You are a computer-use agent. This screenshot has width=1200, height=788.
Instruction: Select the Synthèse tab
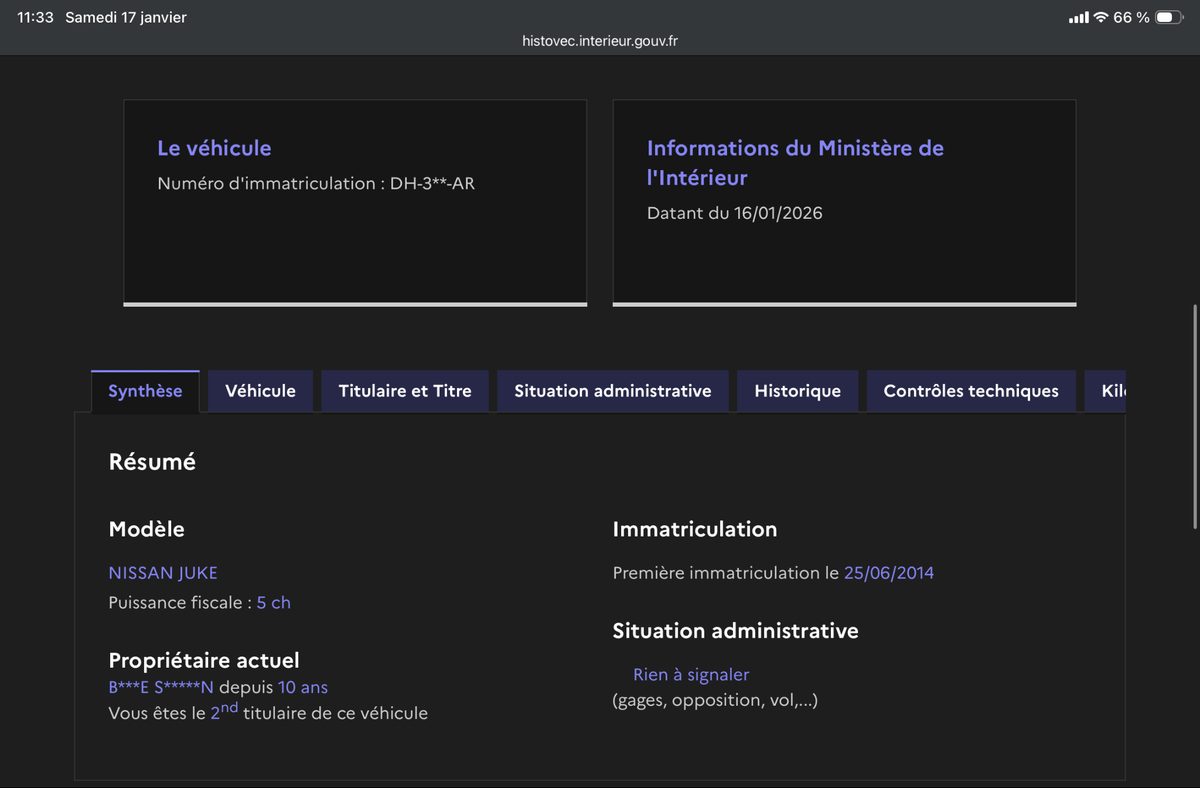click(x=145, y=391)
